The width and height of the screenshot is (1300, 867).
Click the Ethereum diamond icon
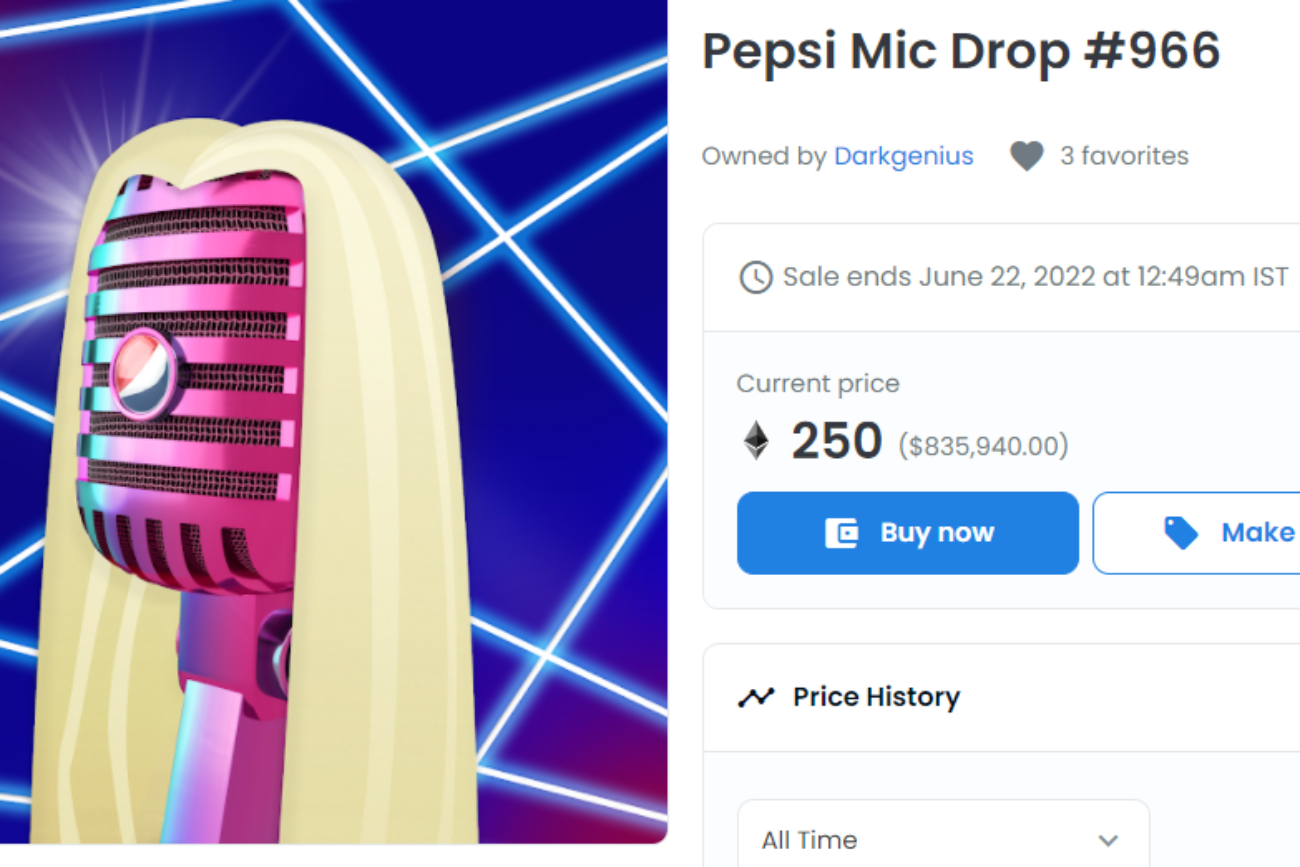pos(757,441)
